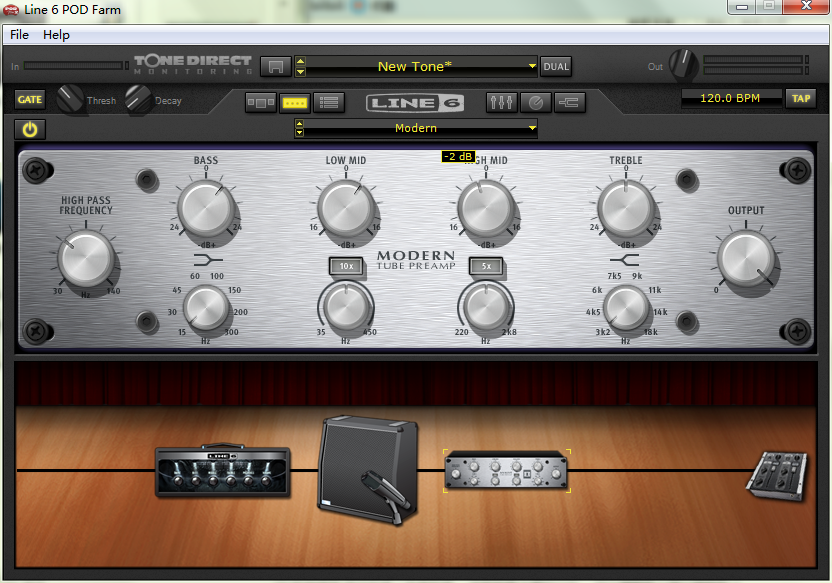Toggle the noise GATE on or off
Viewport: 832px width, 583px height.
pos(30,100)
